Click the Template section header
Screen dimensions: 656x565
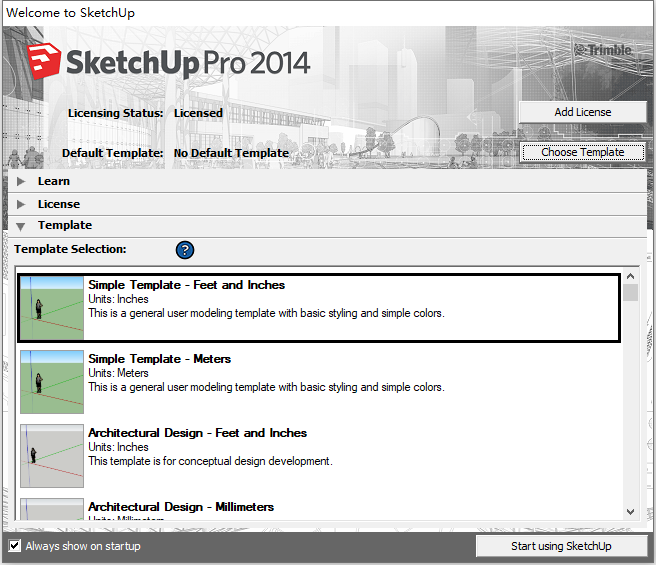pyautogui.click(x=328, y=226)
